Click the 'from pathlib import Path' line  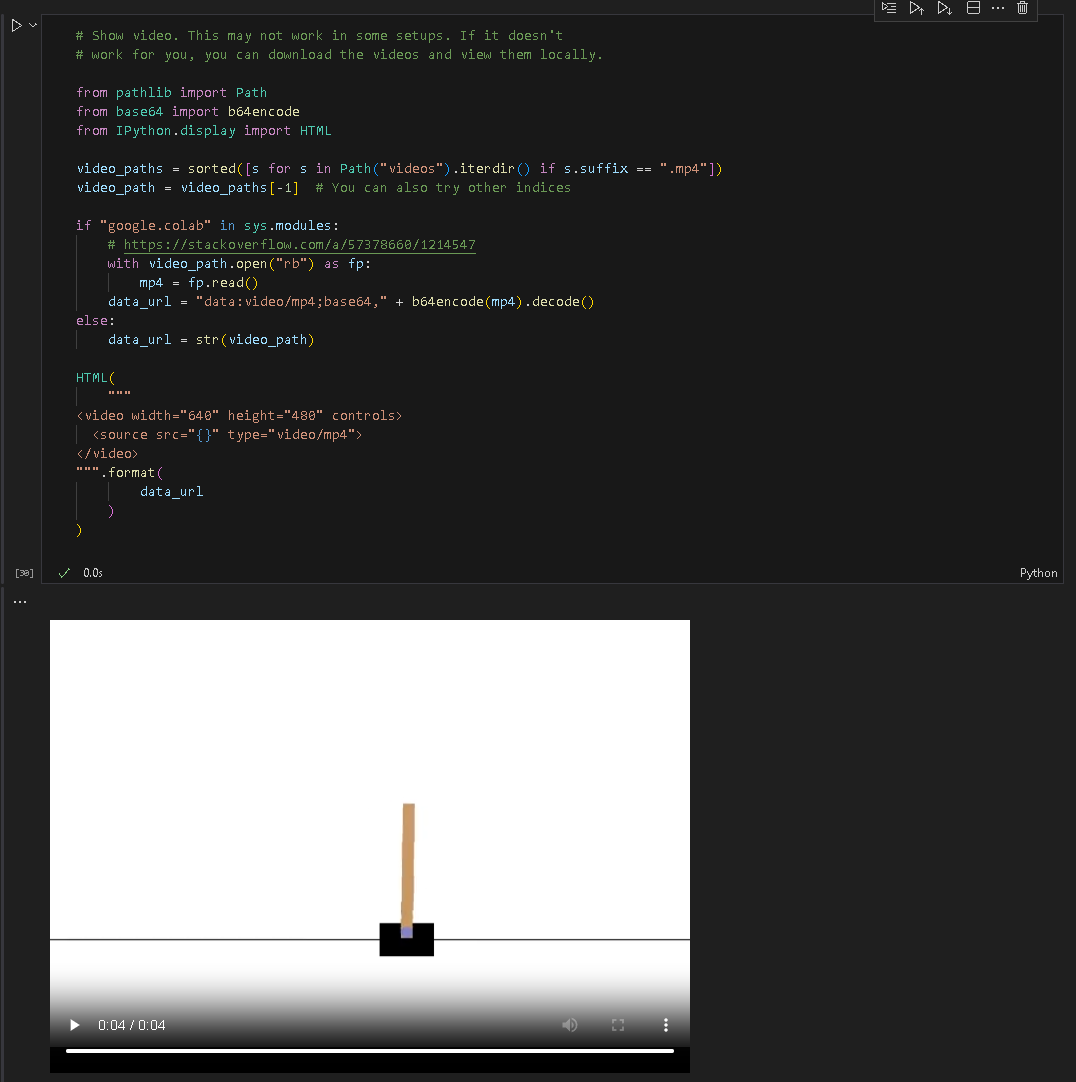tap(171, 92)
